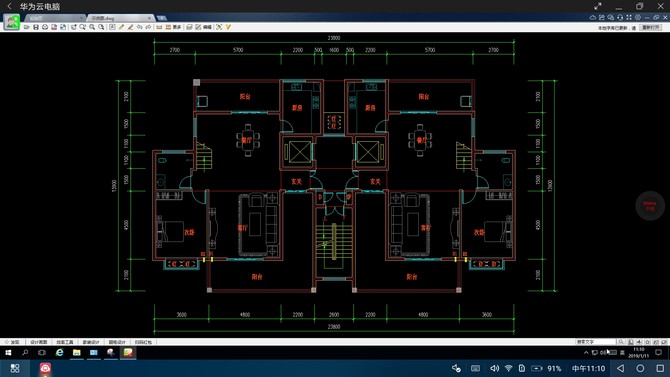This screenshot has height=377, width=670.
Task: Select the zoom magnifier tool in toolbar
Action: (x=92, y=27)
